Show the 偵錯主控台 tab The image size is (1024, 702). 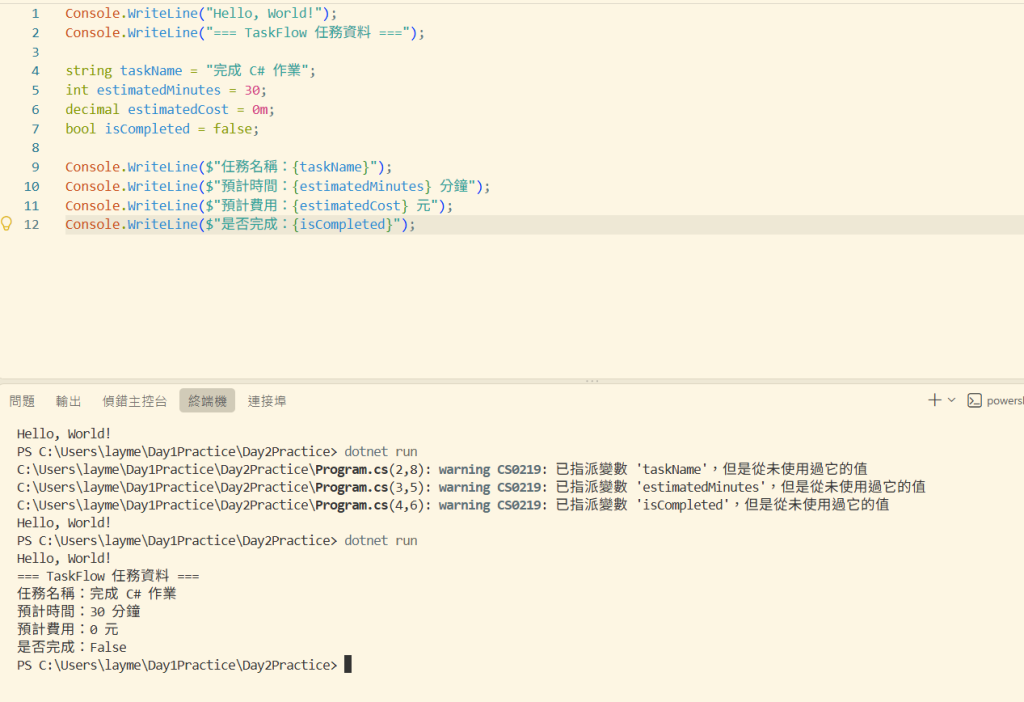[135, 401]
